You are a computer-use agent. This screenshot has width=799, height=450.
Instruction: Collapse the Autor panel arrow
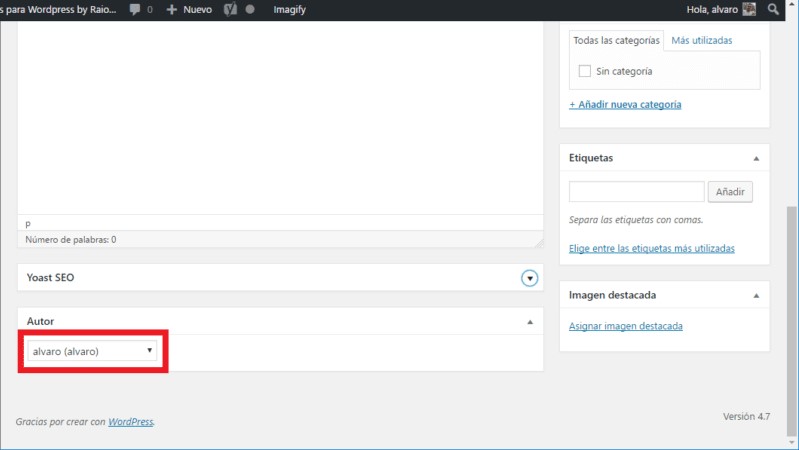(x=529, y=322)
